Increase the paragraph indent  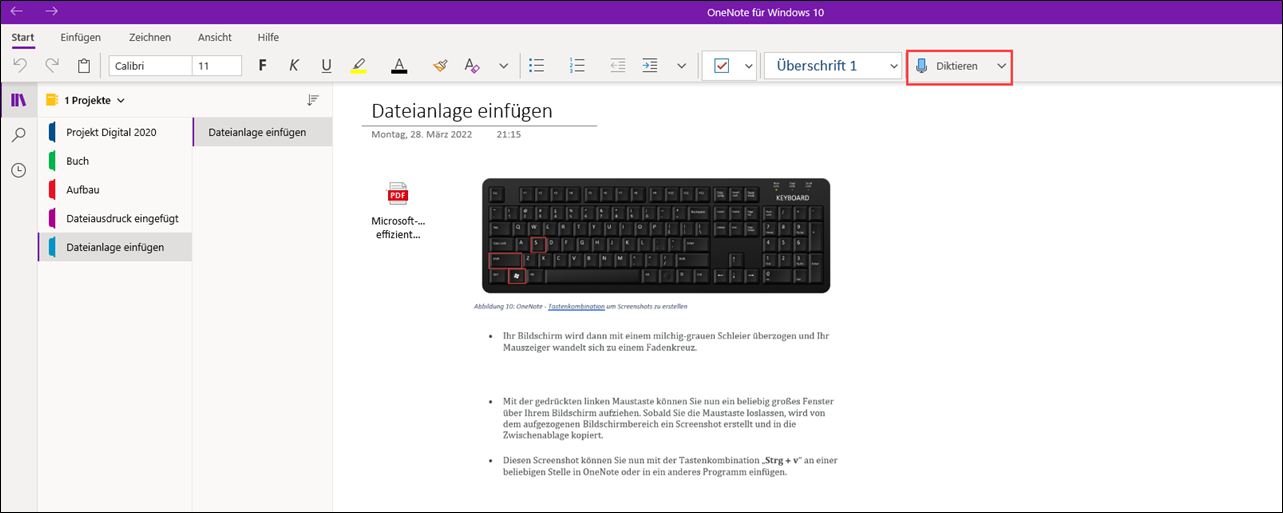click(x=650, y=65)
